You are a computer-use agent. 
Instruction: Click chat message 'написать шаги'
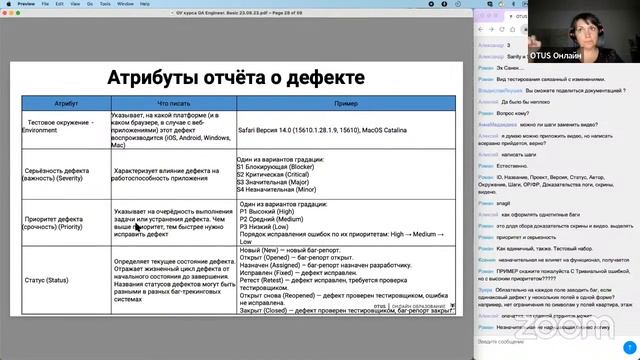(519, 155)
